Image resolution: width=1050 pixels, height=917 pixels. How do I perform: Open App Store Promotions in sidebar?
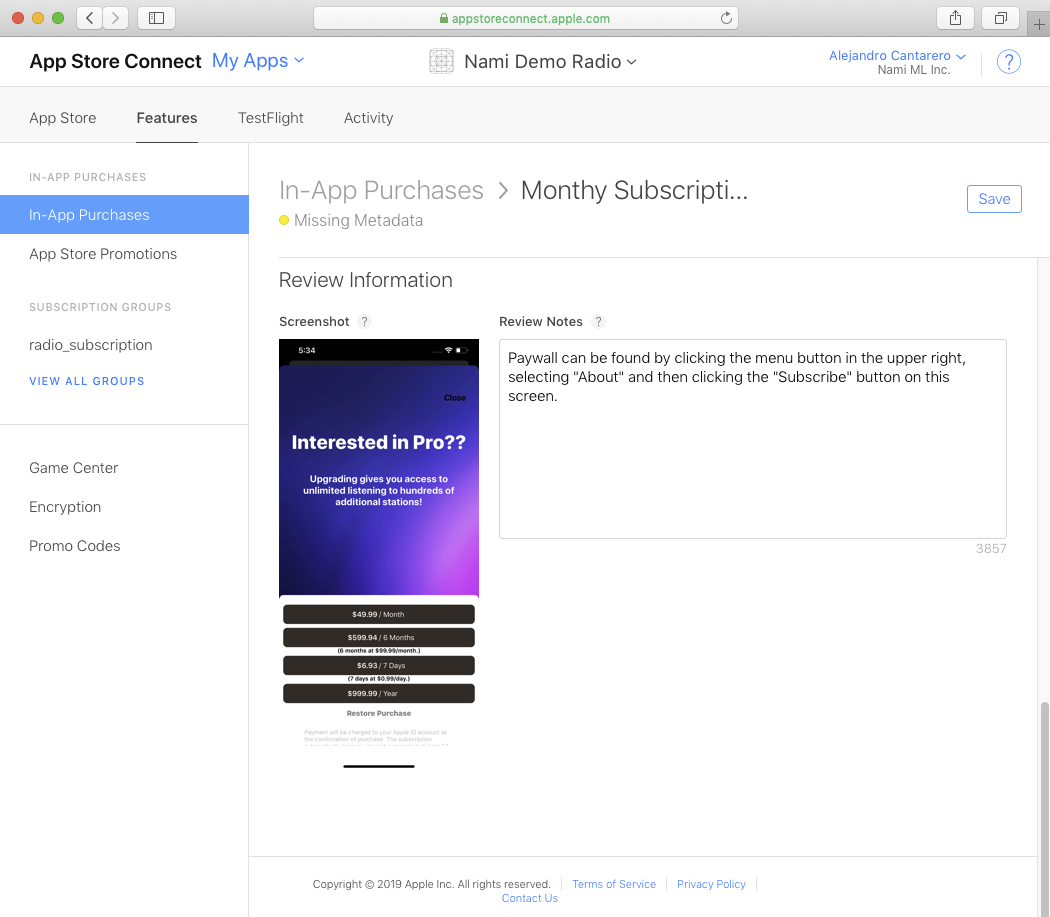click(x=103, y=254)
